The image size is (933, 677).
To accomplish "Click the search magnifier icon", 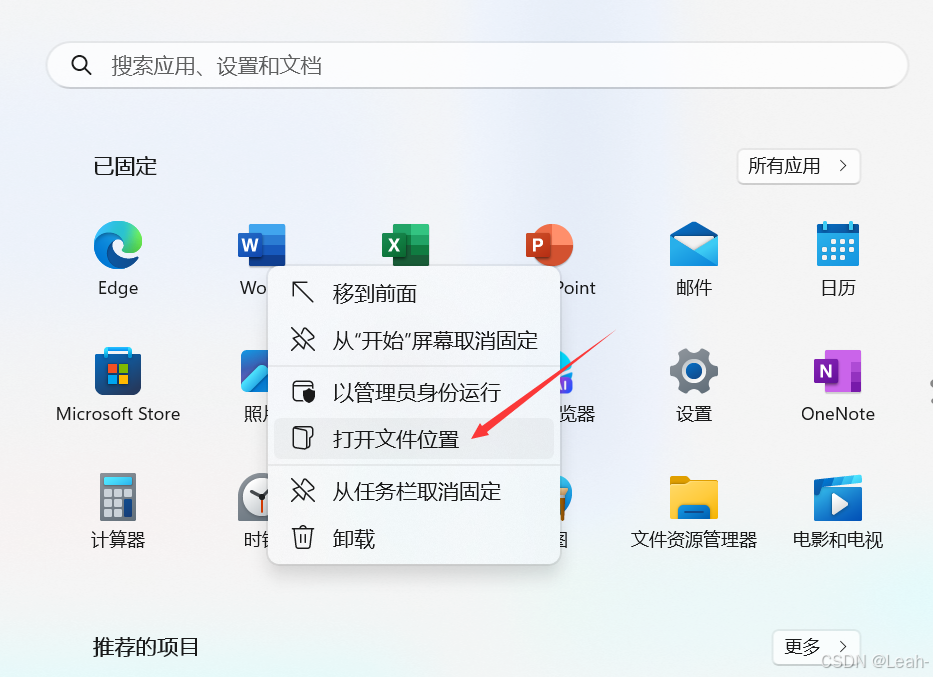I will tap(81, 65).
